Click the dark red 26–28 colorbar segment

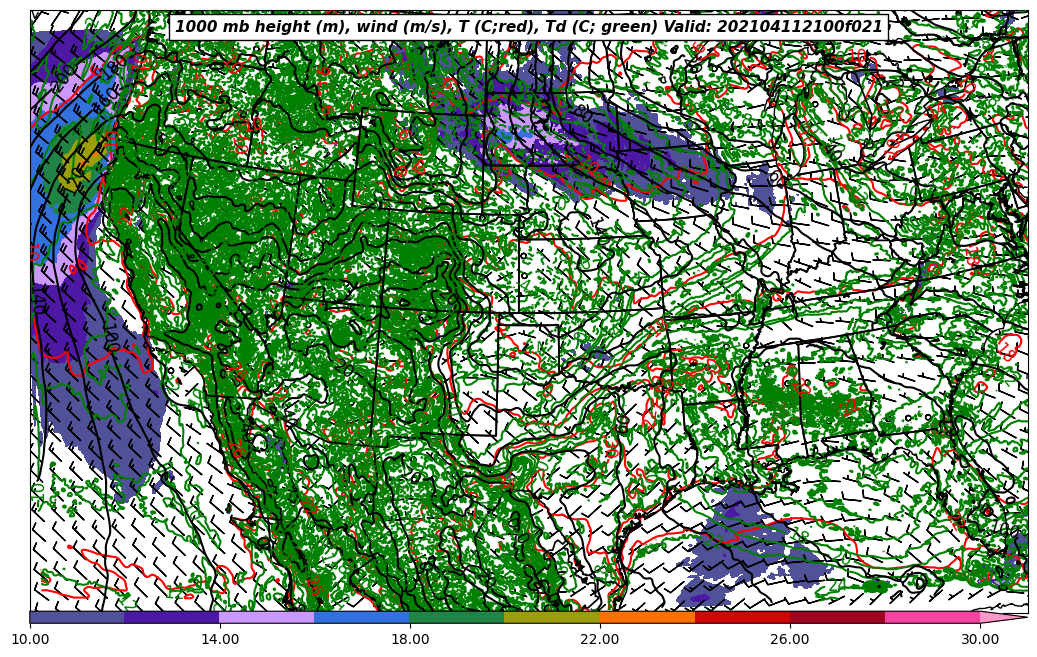(837, 617)
